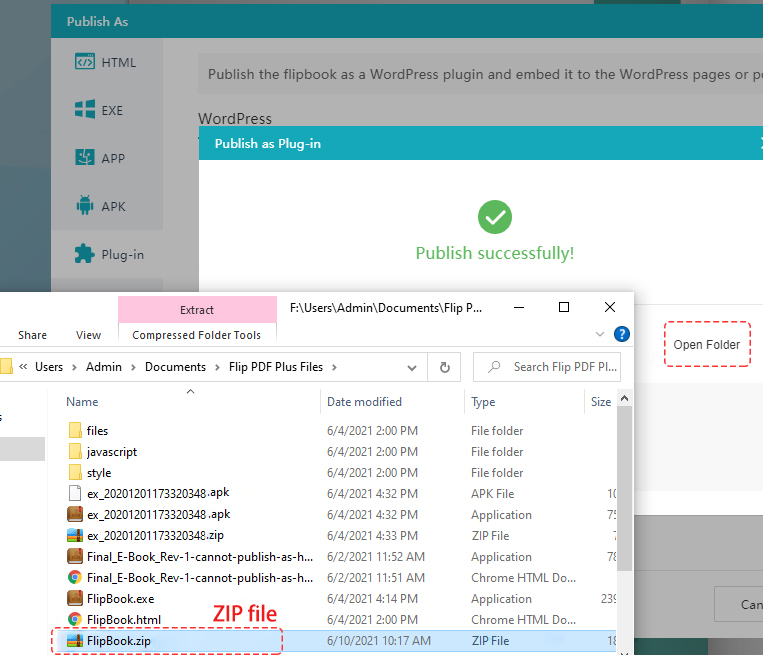763x655 pixels.
Task: Click the 'javascript' folder name
Action: tap(112, 452)
